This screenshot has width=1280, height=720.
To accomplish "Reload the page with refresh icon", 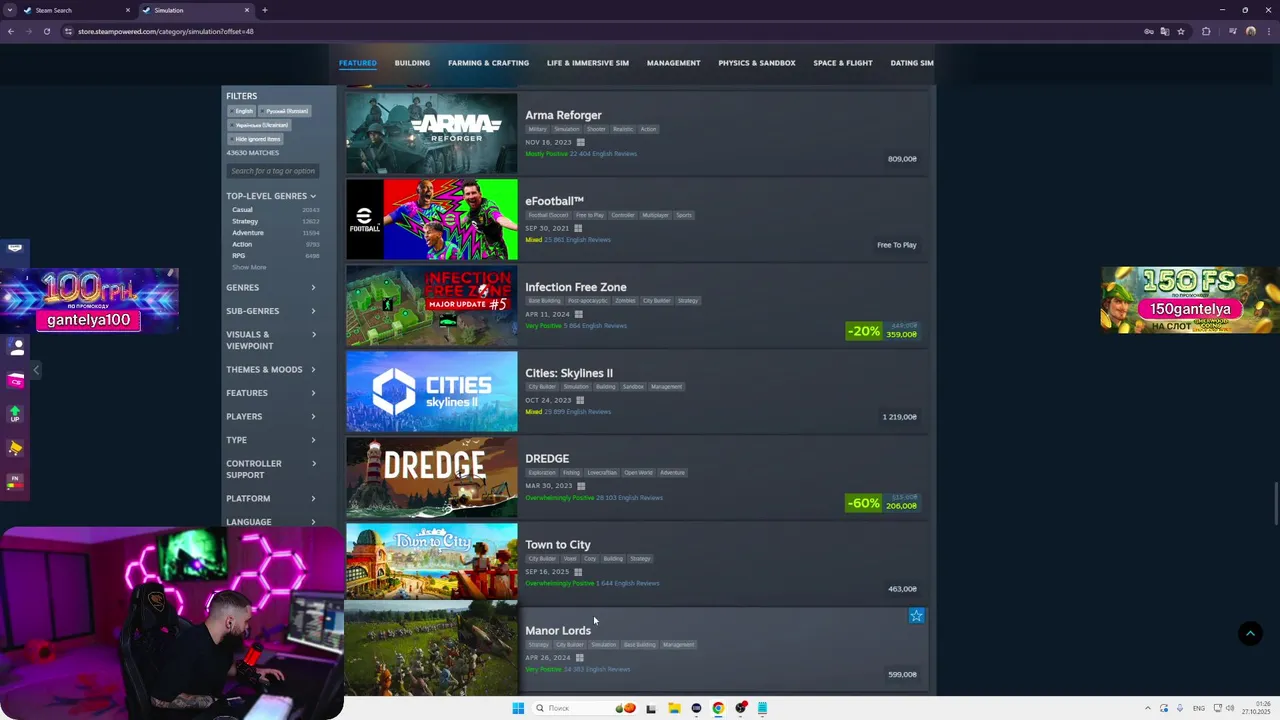I will click(x=47, y=31).
